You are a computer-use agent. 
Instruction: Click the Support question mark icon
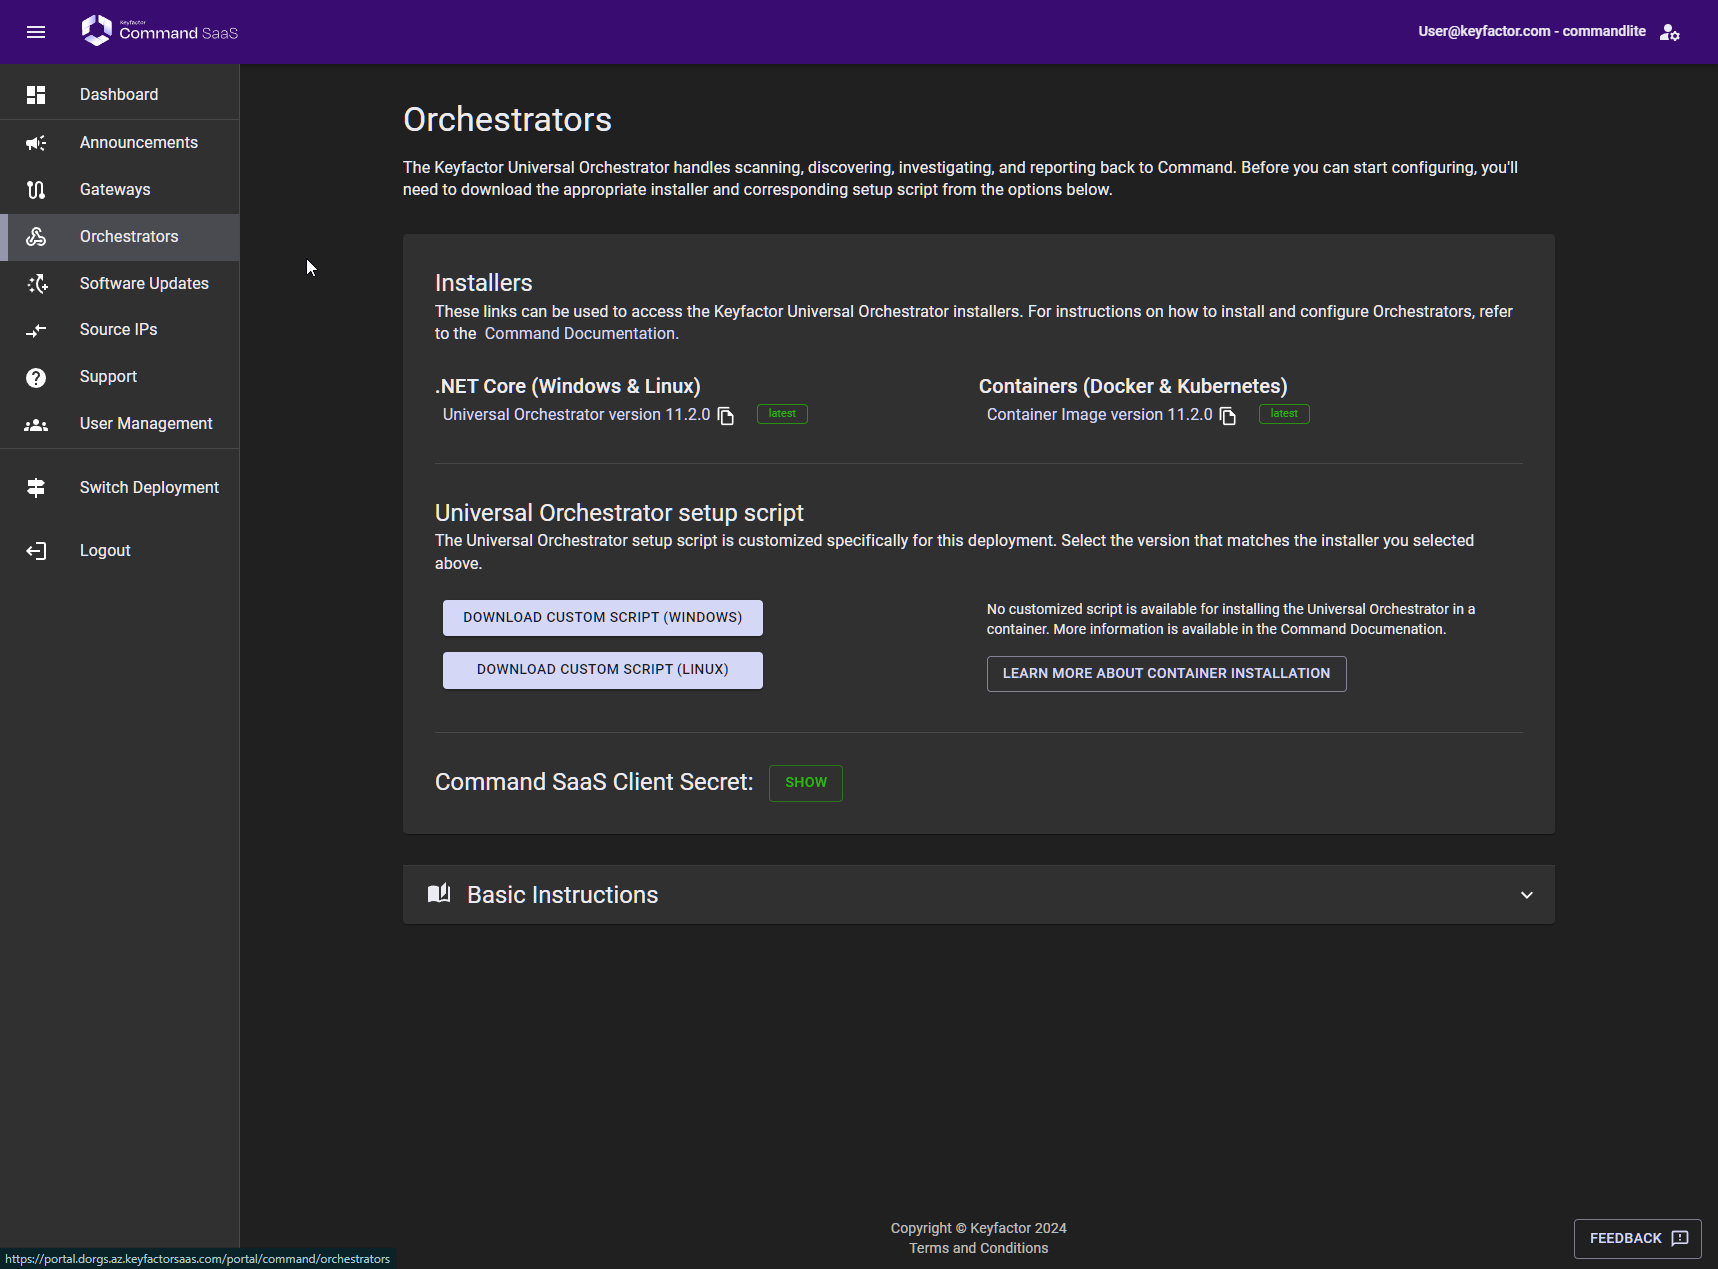[36, 377]
